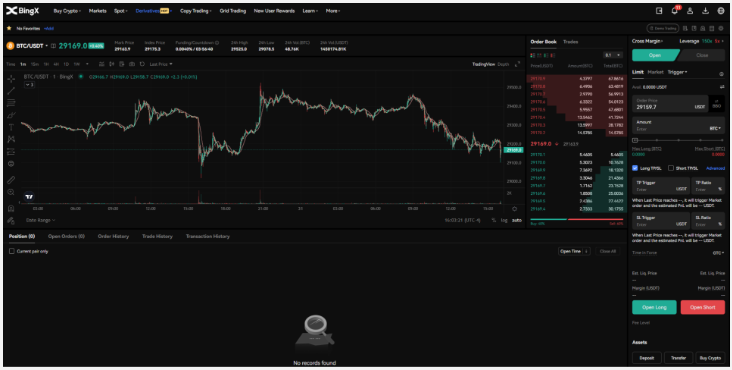Click the Open Short button
Screen dimensions: 732x370
click(703, 307)
